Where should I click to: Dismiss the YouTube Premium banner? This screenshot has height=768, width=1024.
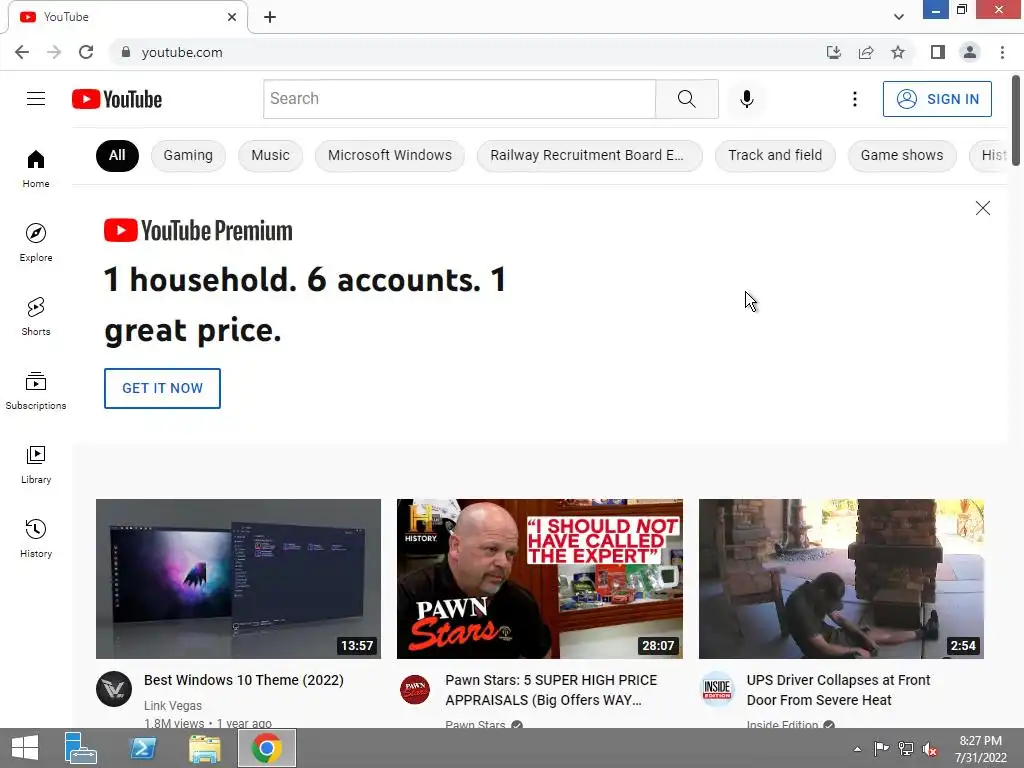point(982,208)
